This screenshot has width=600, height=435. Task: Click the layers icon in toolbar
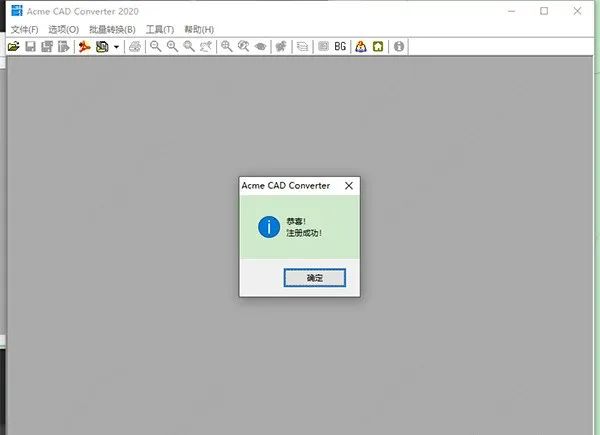302,47
